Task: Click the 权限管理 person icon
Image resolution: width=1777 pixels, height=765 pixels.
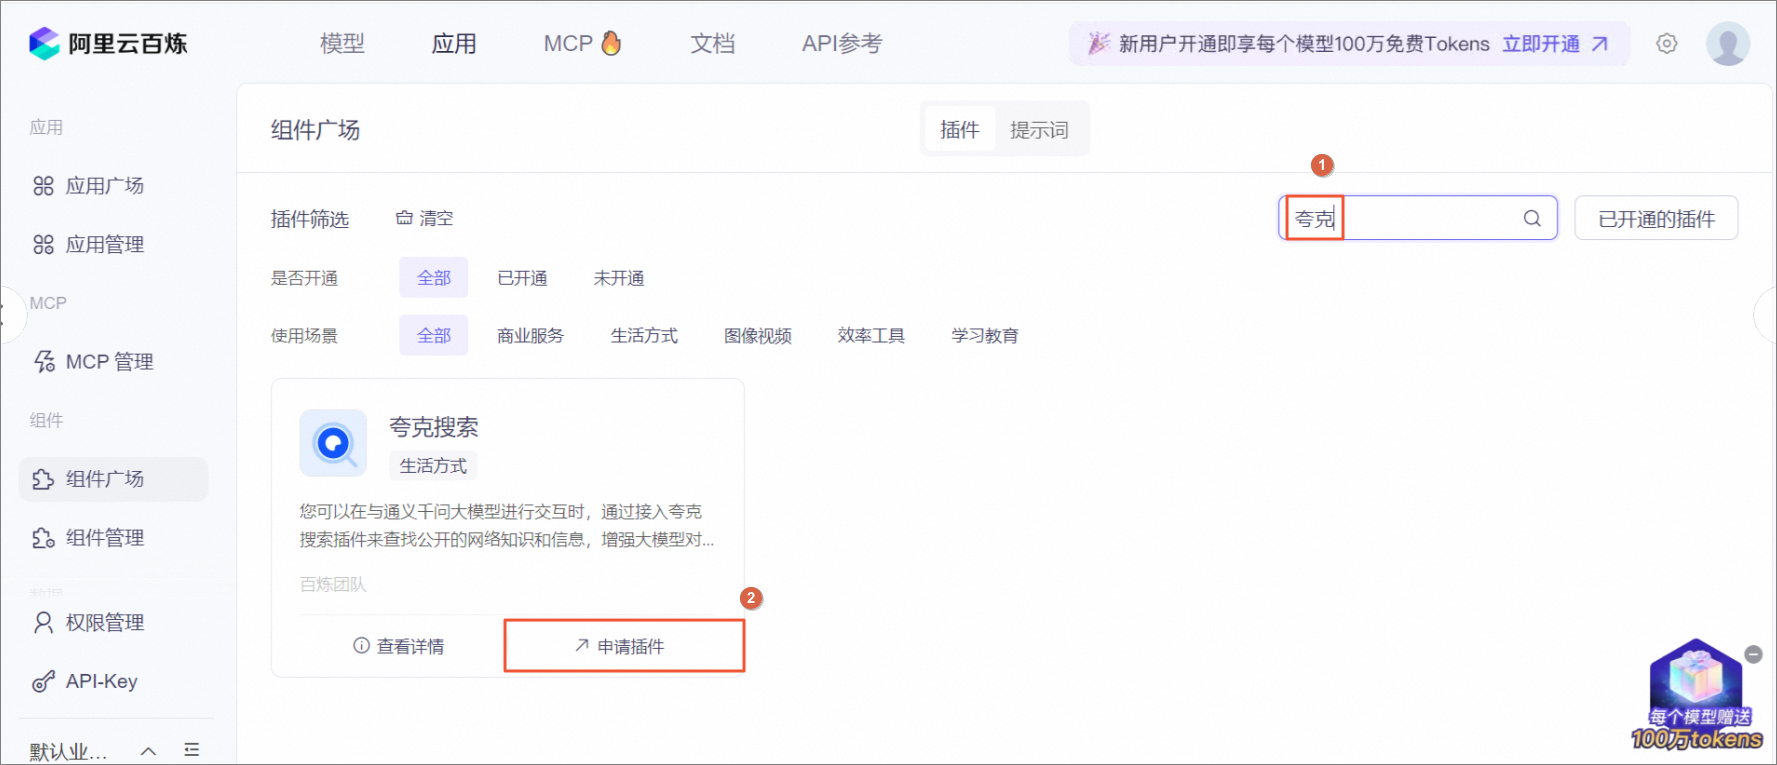Action: pyautogui.click(x=43, y=622)
